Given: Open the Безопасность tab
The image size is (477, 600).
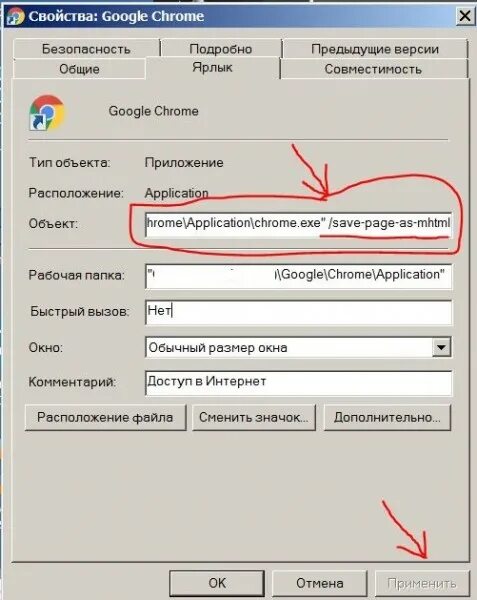Looking at the screenshot, I should (86, 49).
